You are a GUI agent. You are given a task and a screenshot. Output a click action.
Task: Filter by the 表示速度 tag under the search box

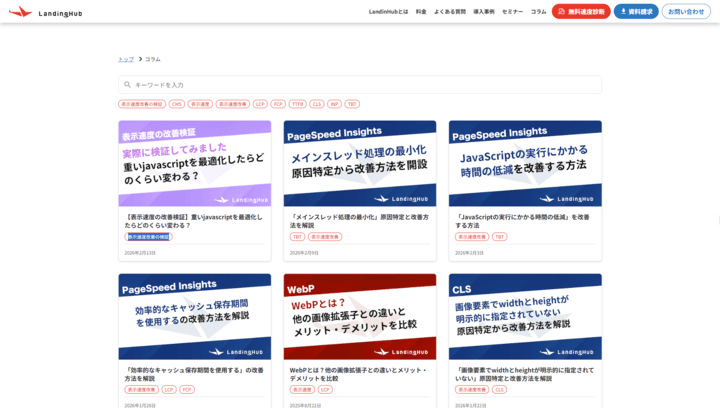click(x=200, y=104)
